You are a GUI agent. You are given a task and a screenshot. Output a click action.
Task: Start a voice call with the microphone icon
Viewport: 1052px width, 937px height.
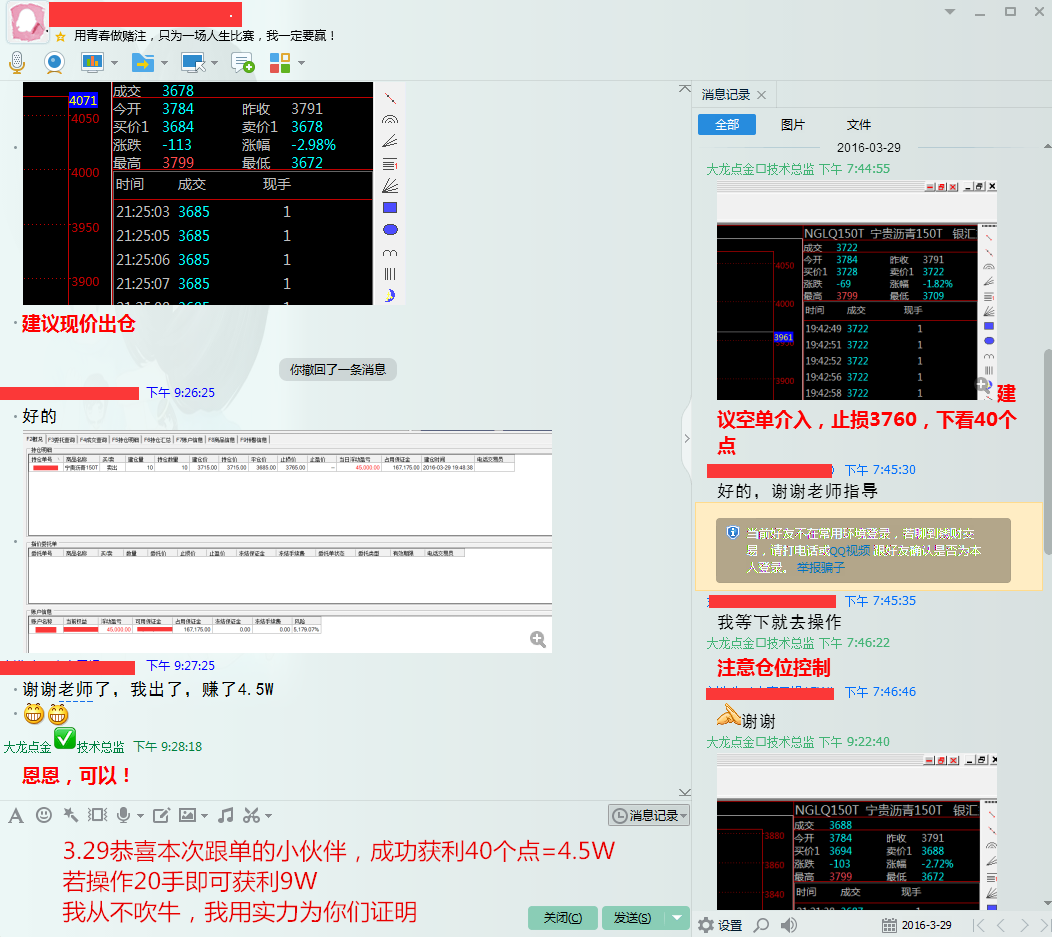click(x=17, y=62)
